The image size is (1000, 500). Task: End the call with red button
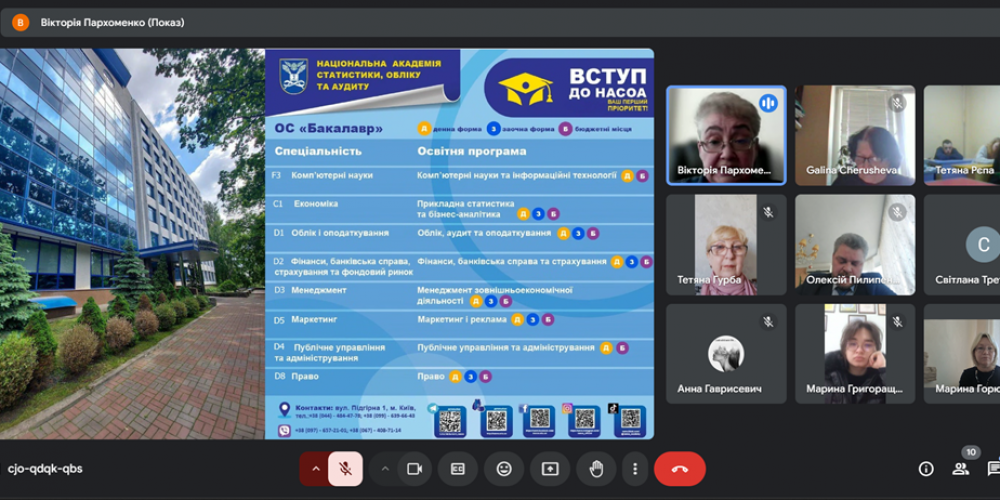[x=680, y=468]
